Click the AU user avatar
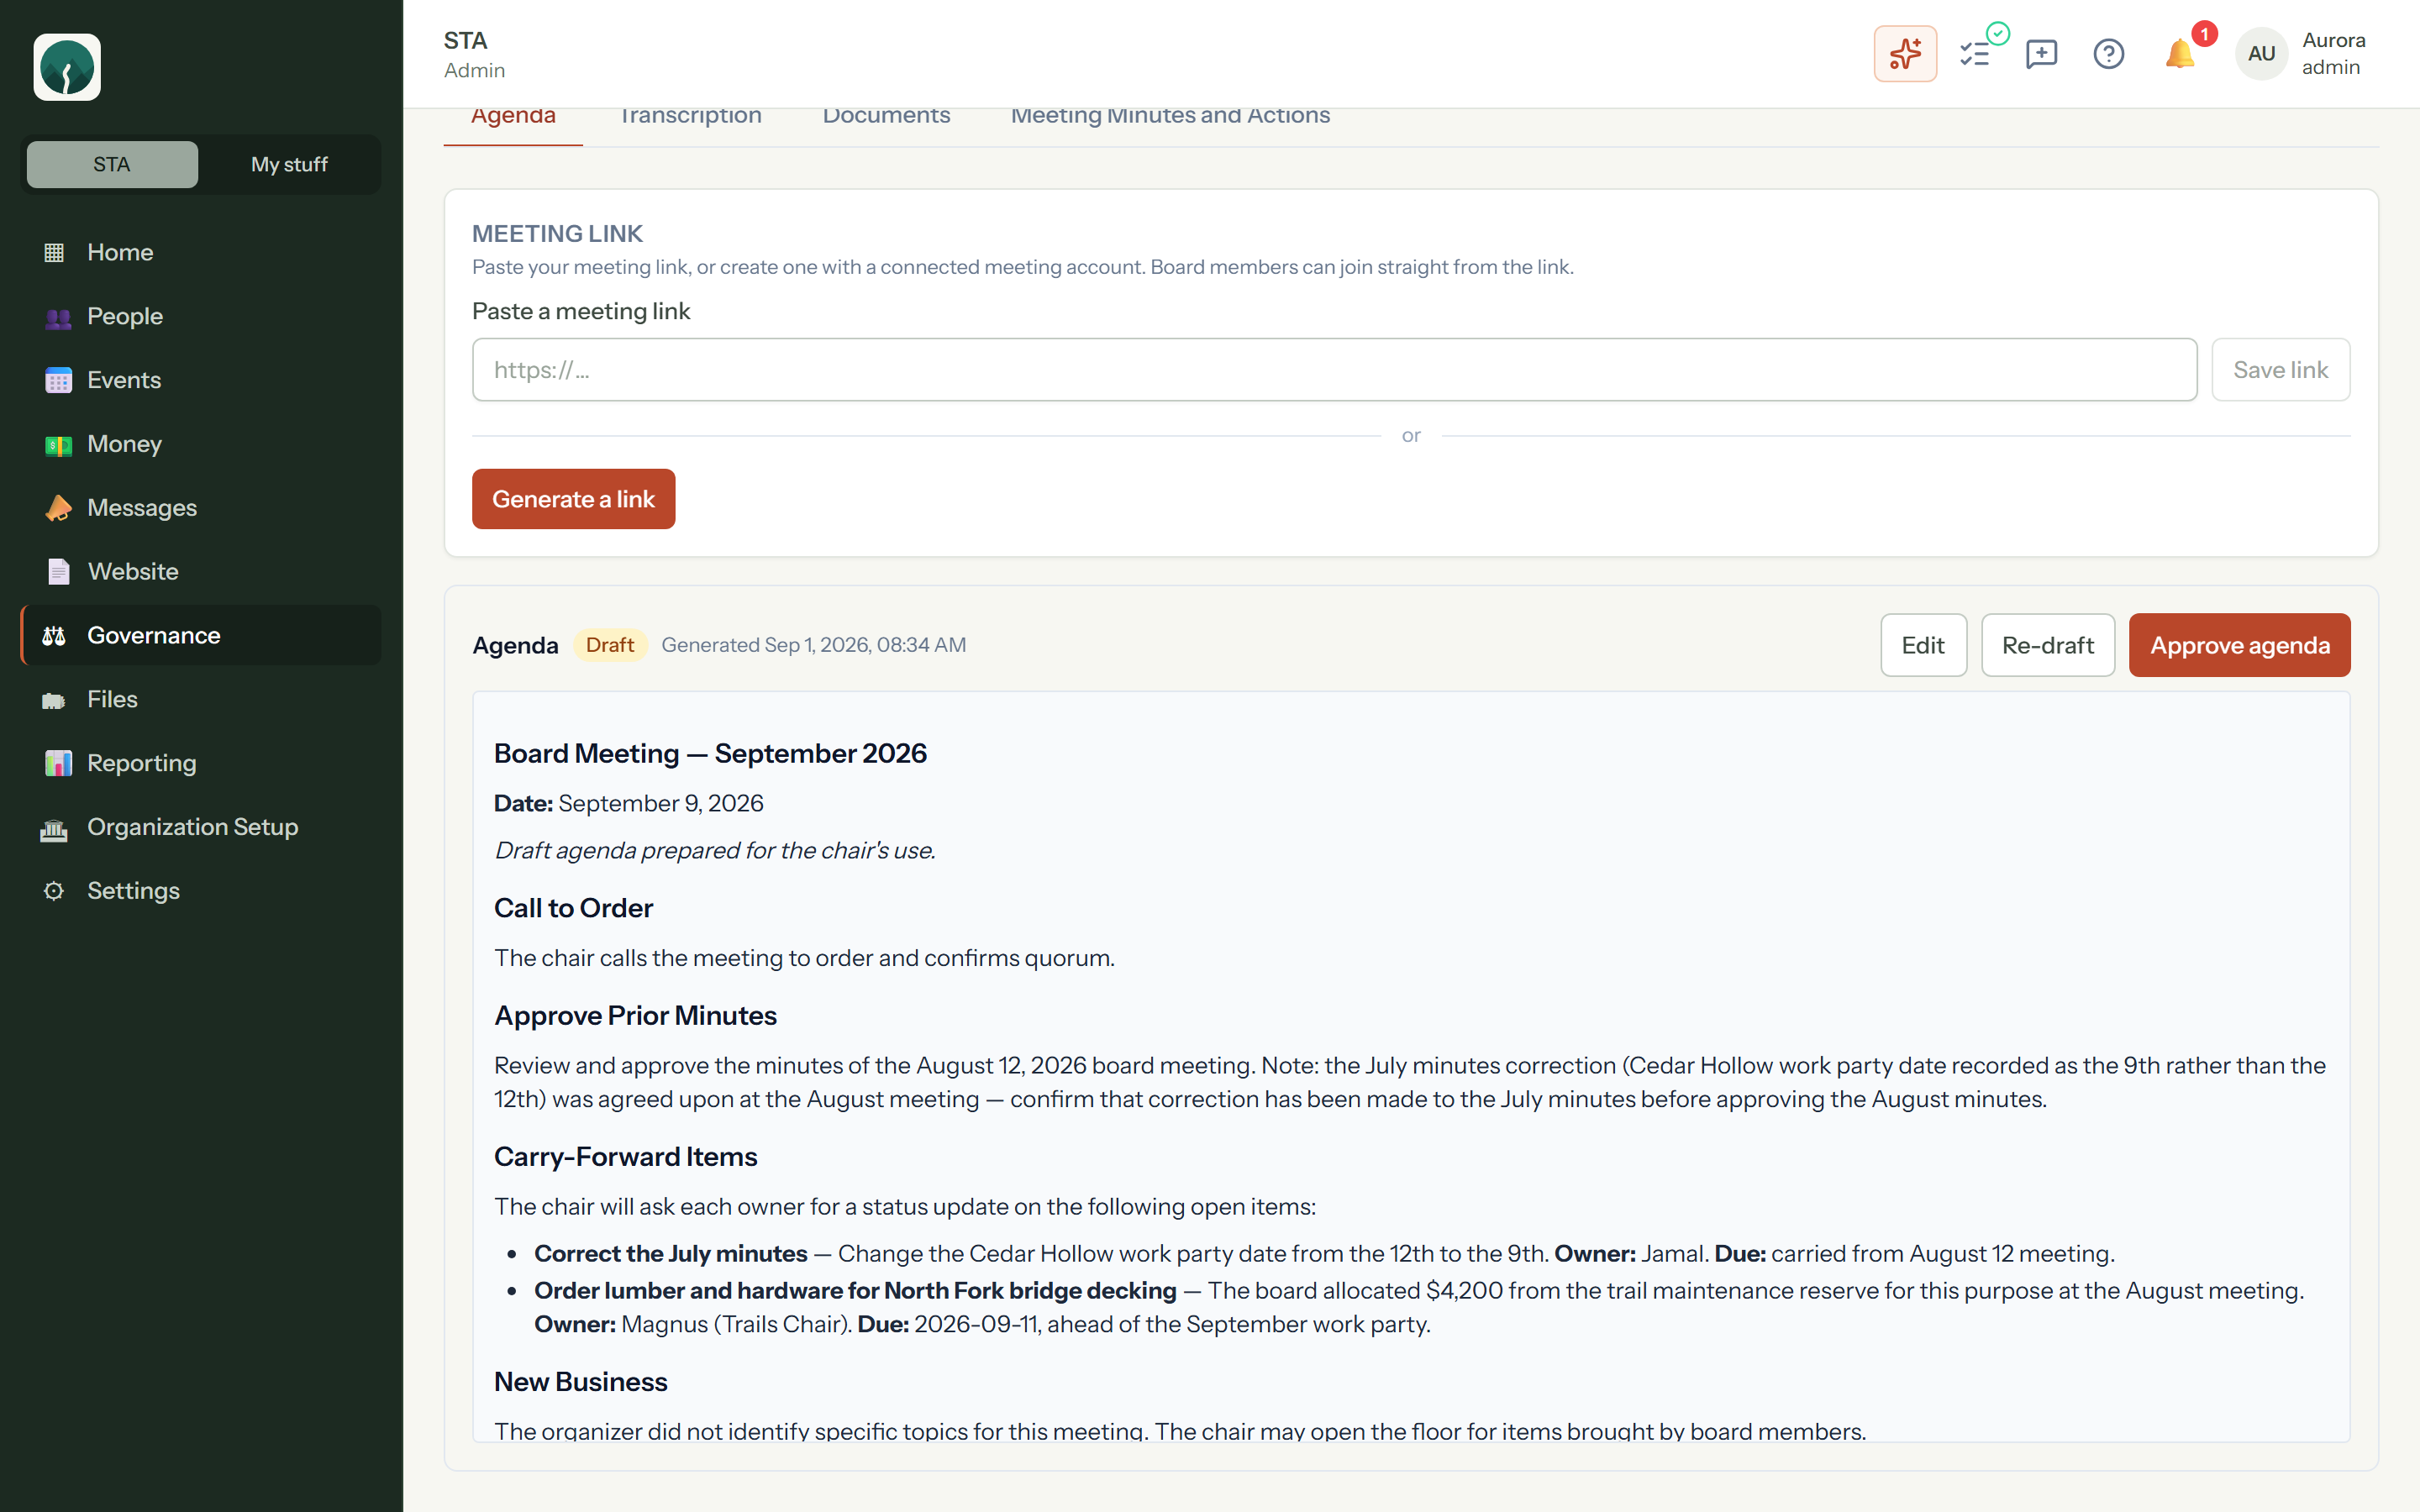 coord(2261,54)
